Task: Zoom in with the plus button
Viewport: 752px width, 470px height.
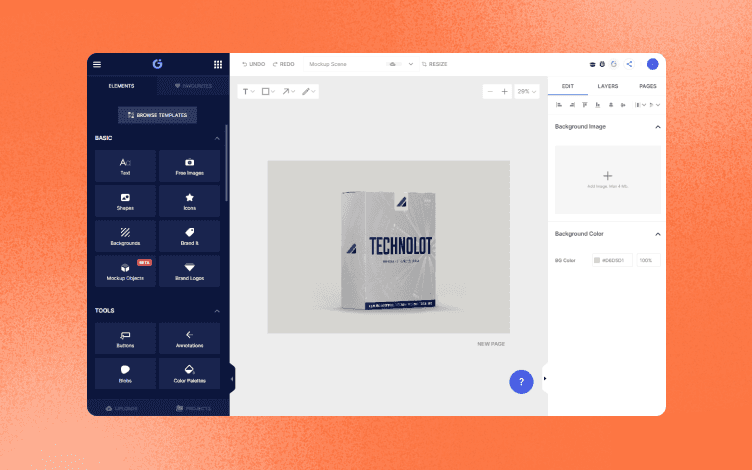Action: [505, 92]
